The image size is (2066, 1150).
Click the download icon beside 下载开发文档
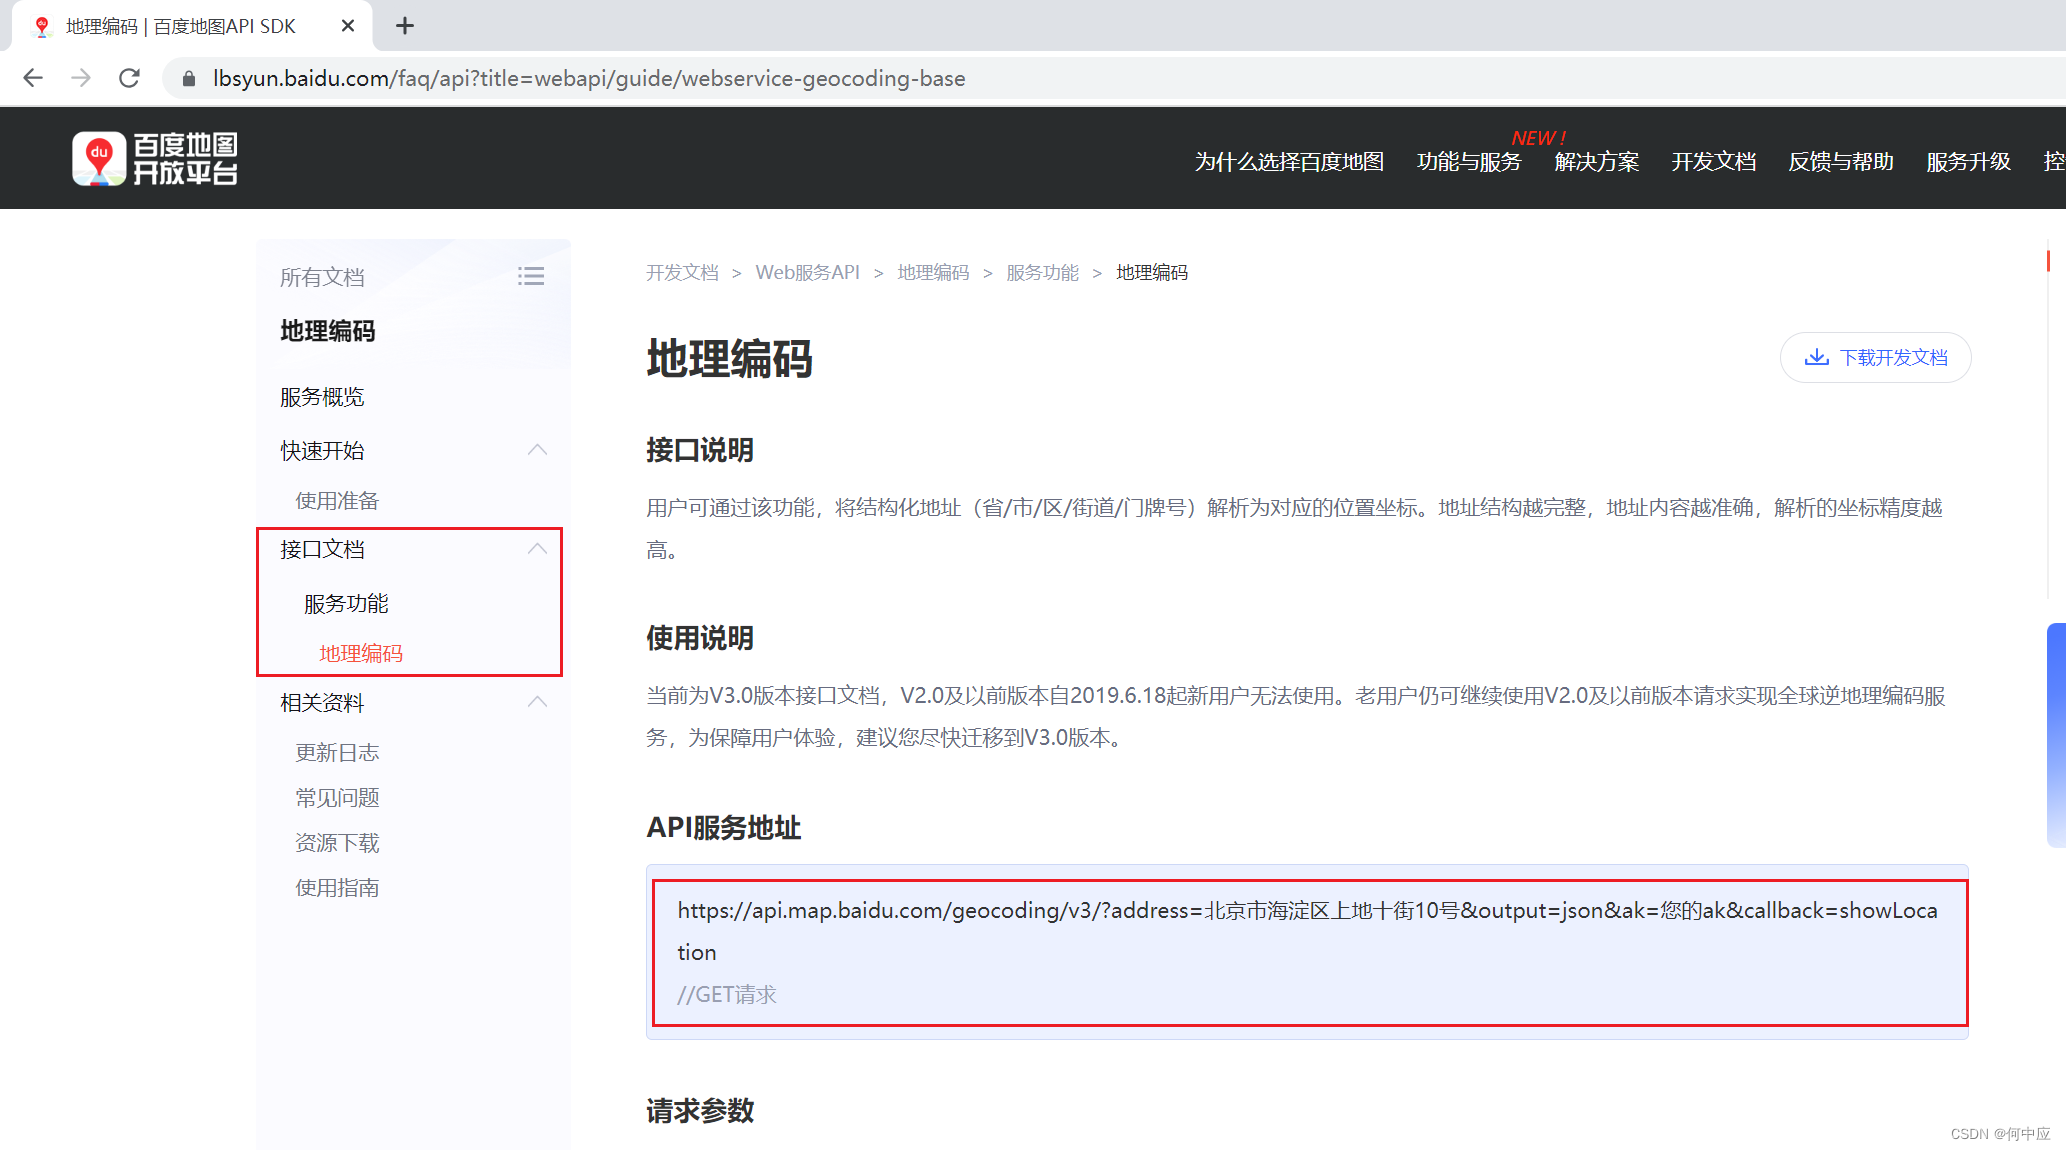(1816, 357)
